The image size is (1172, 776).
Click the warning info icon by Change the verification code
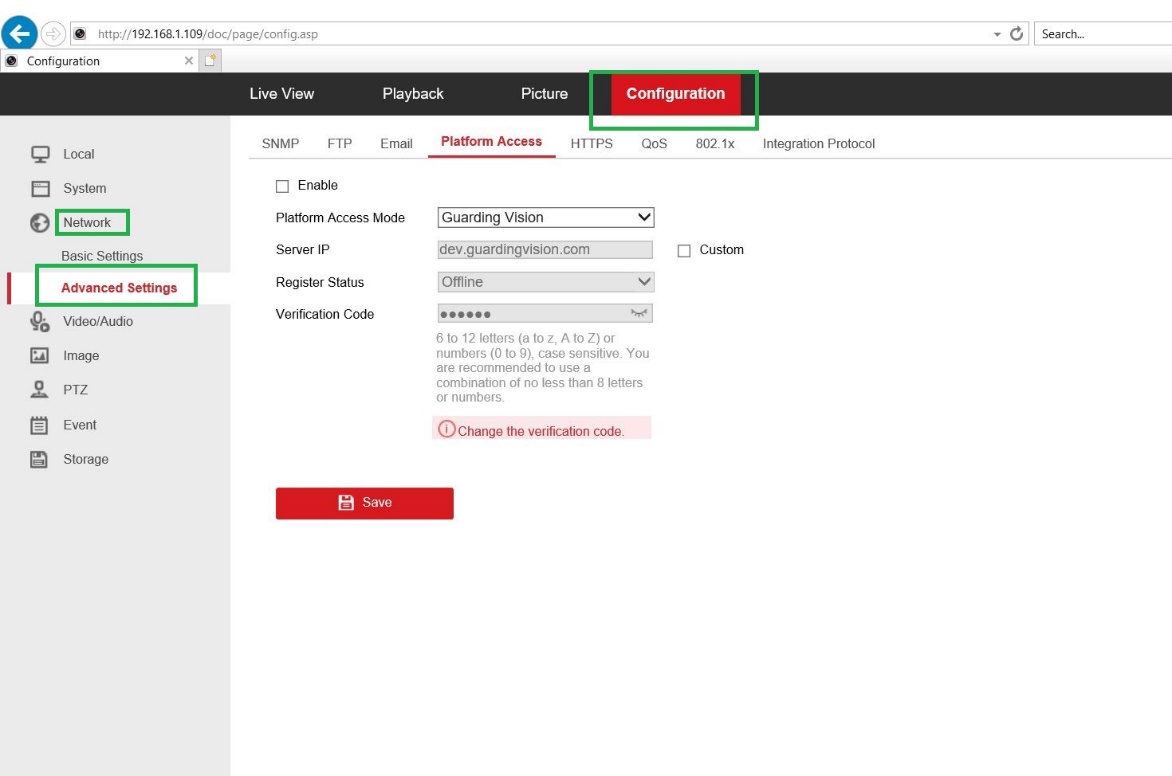tap(446, 429)
